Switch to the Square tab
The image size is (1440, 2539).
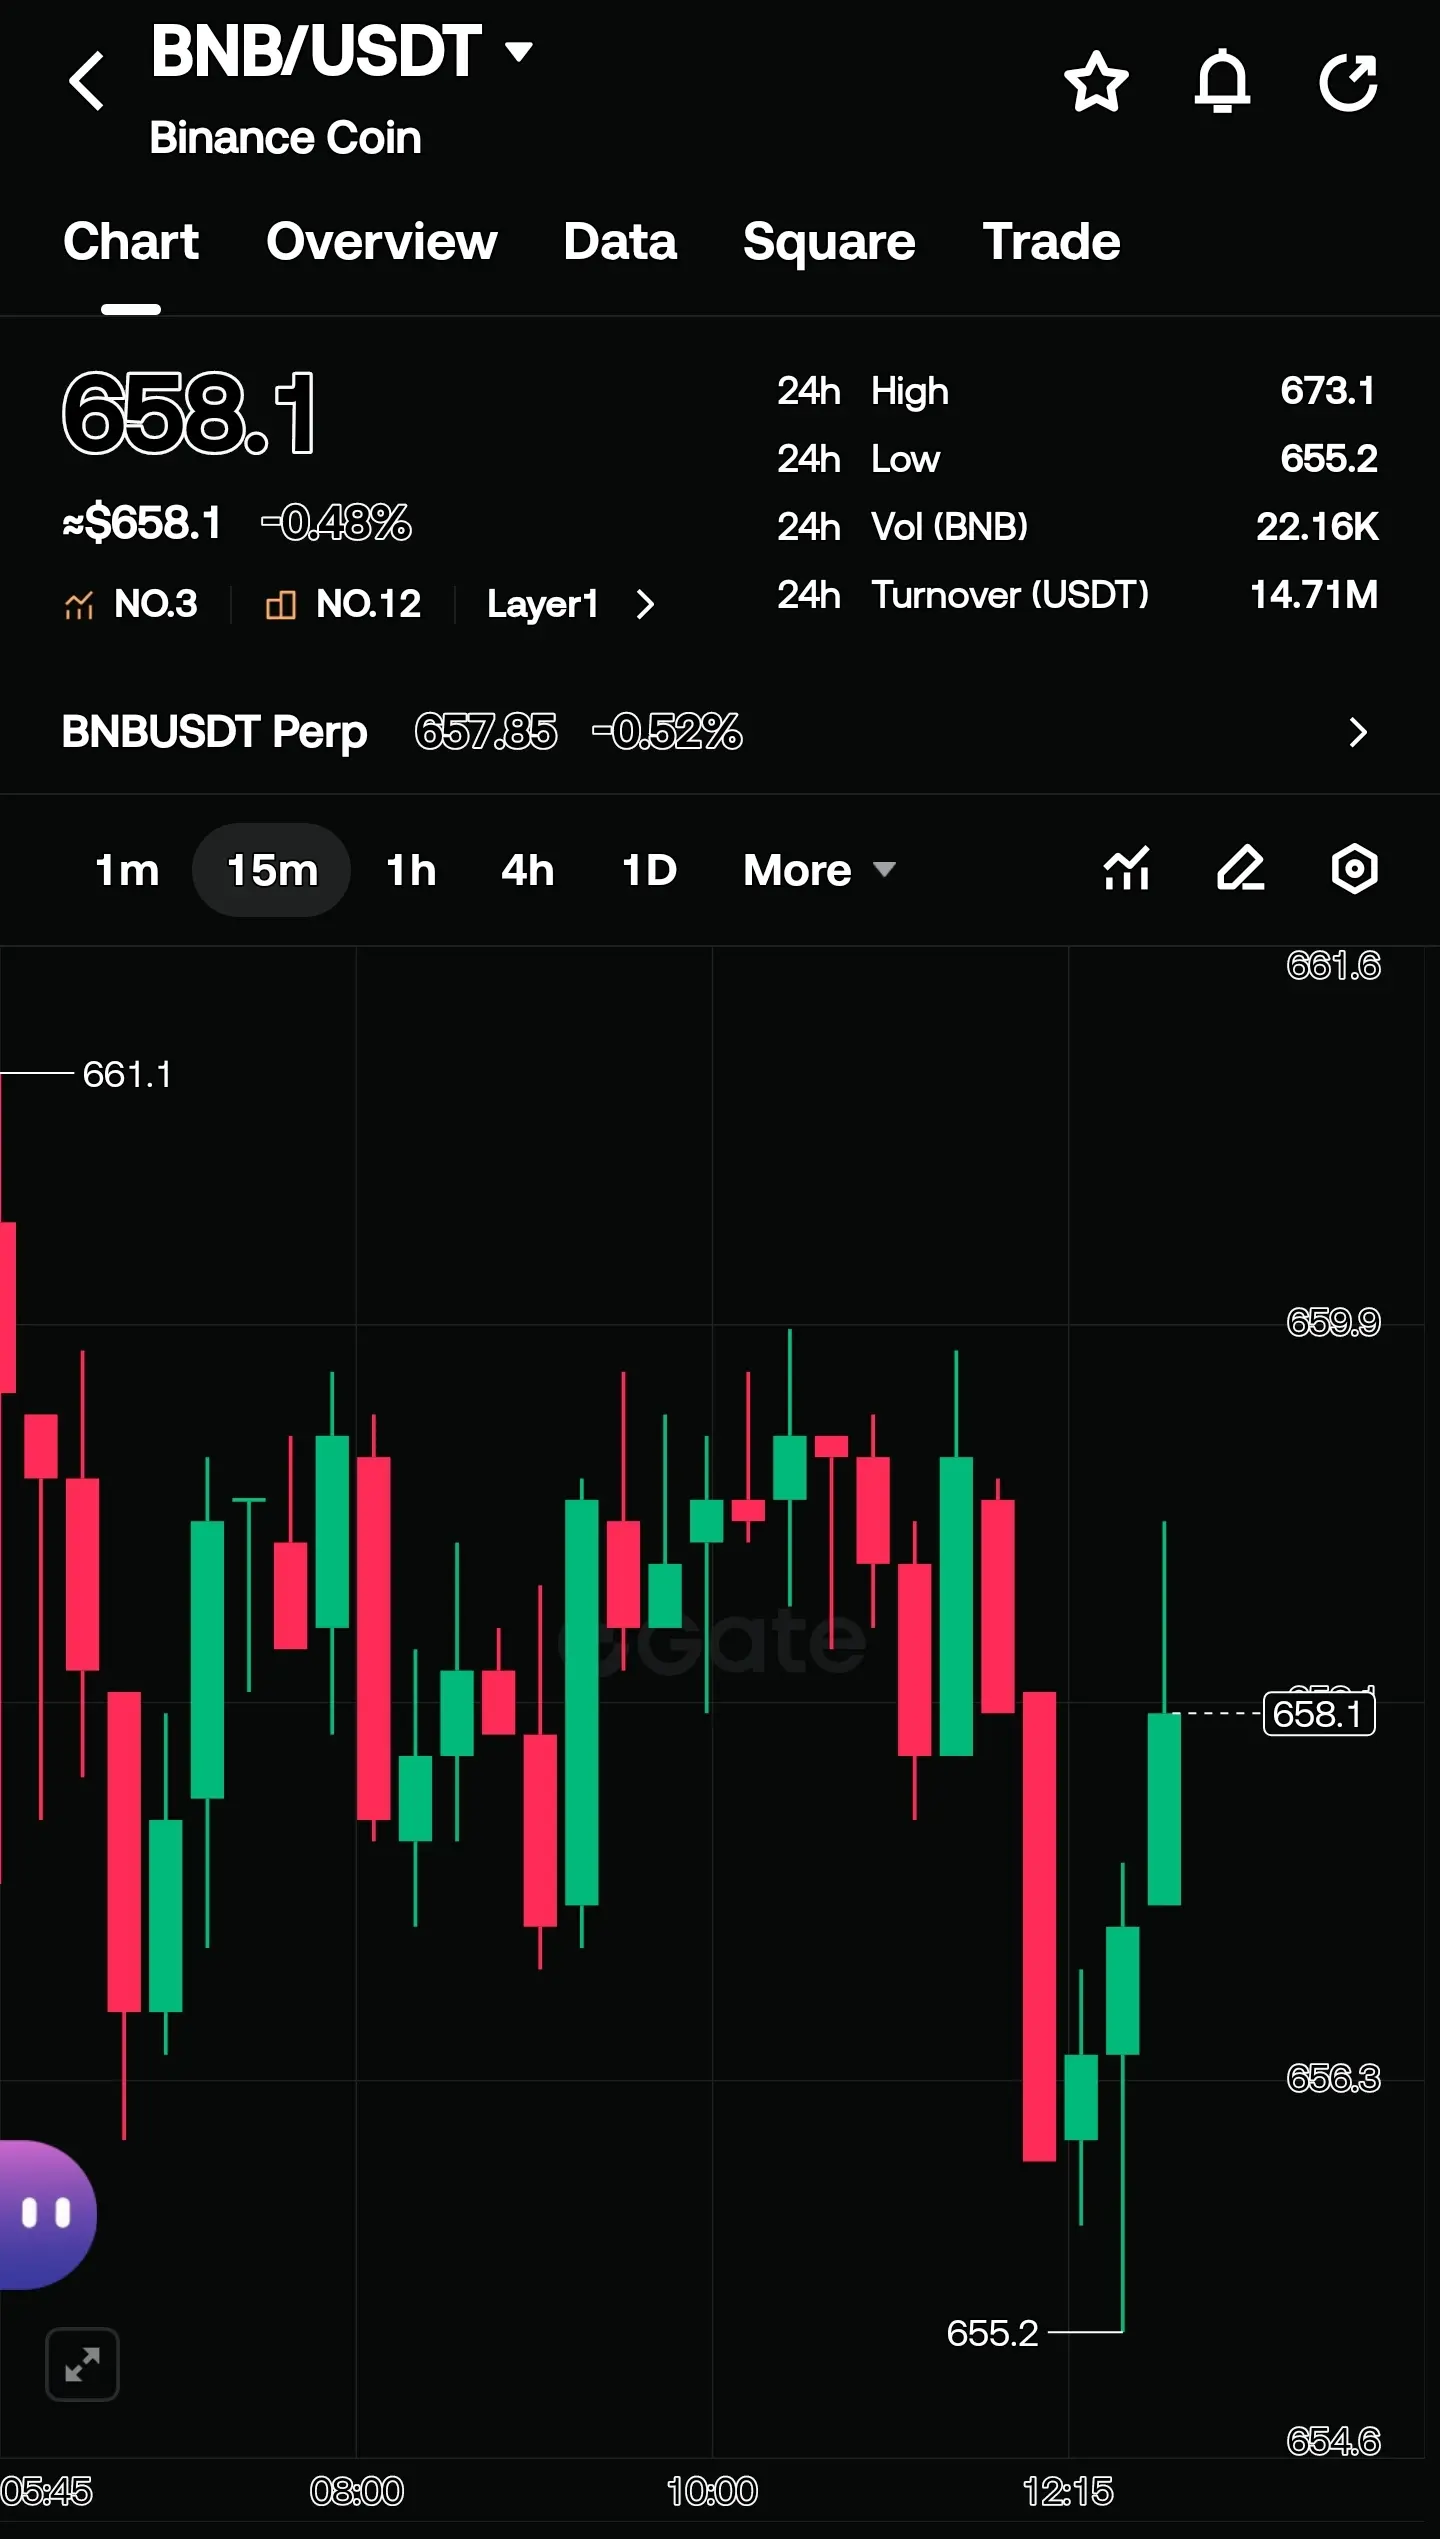[x=829, y=242]
